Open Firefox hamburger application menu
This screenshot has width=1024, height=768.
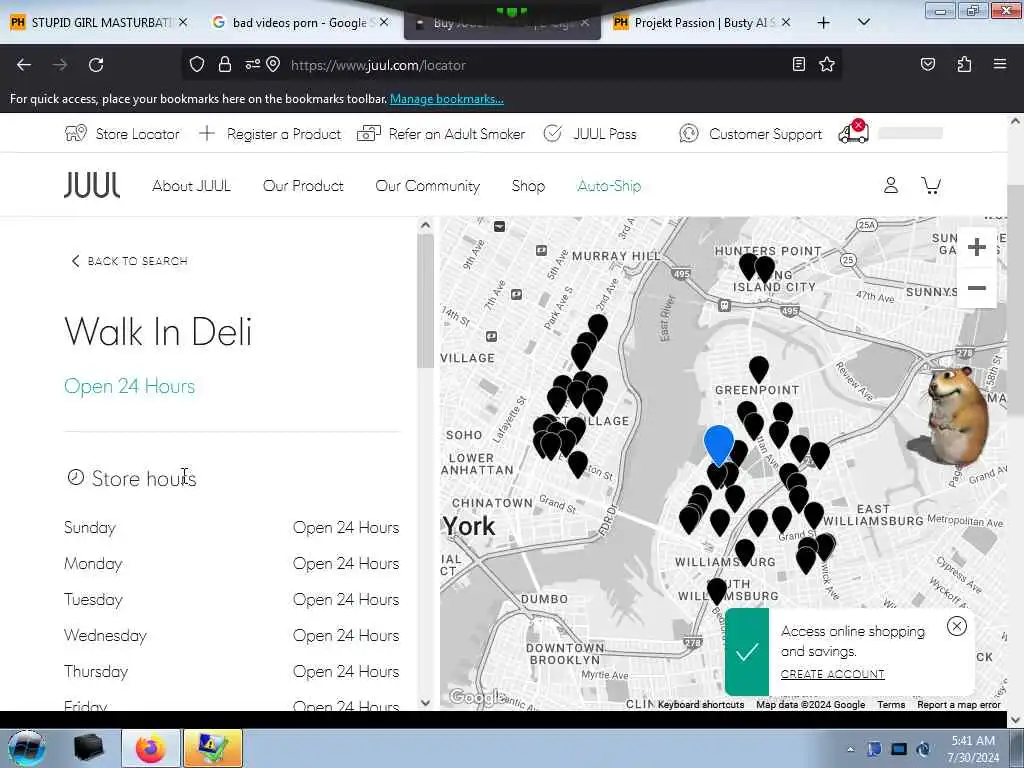click(999, 64)
